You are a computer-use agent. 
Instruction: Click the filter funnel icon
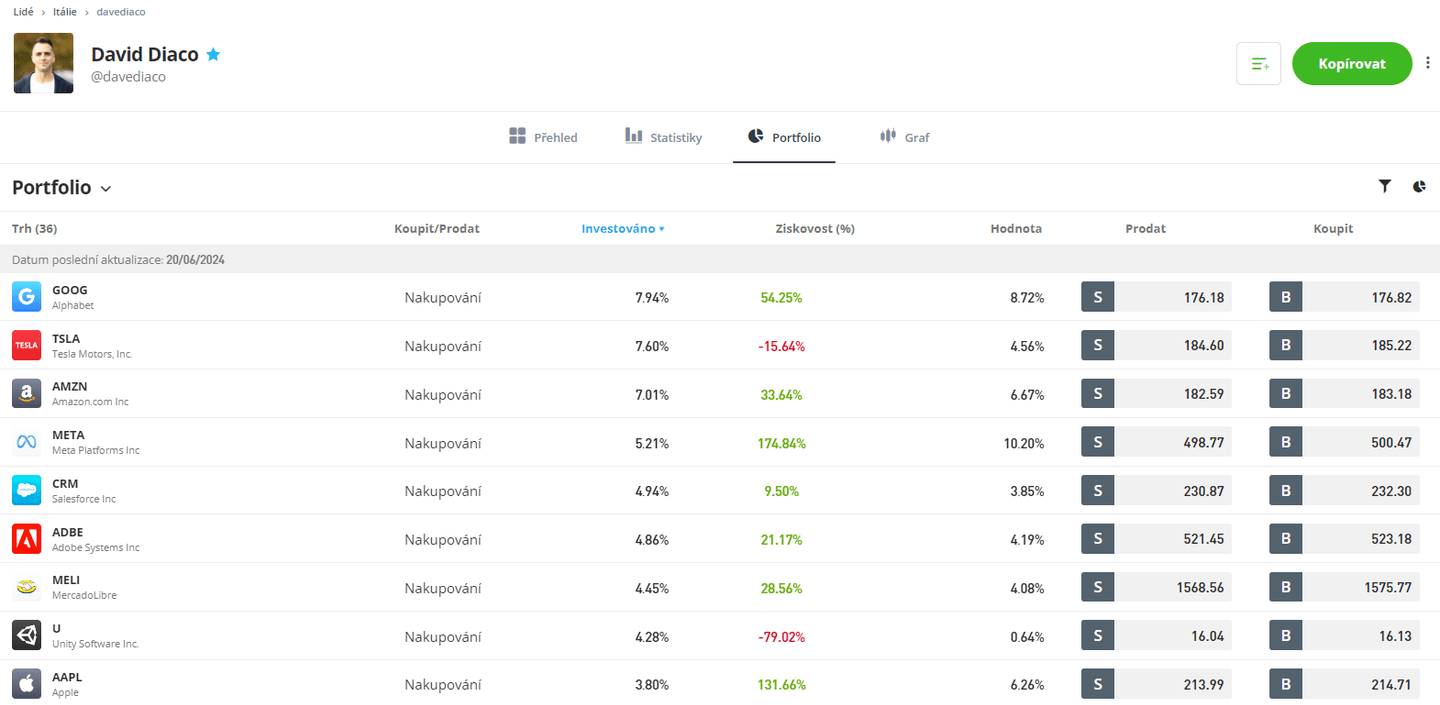[1384, 186]
